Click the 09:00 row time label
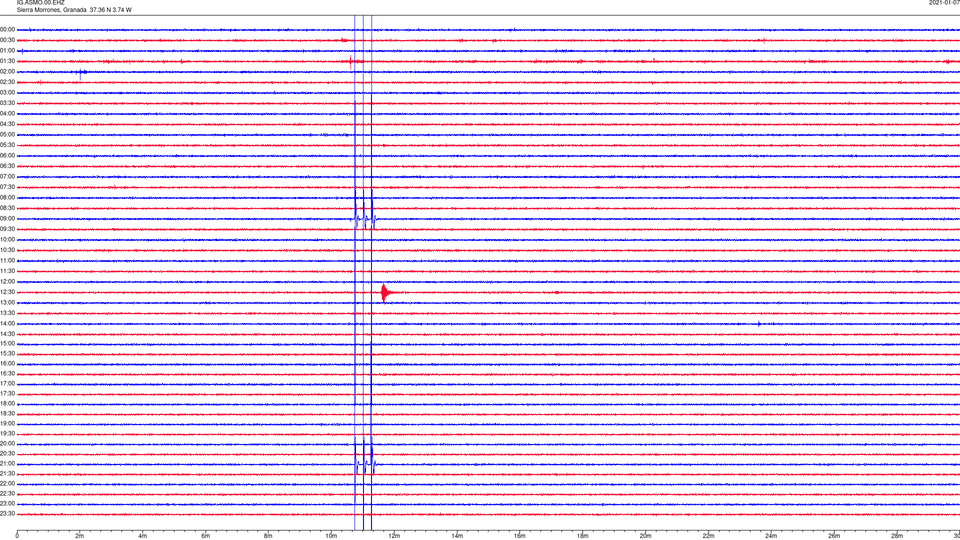 click(7, 219)
